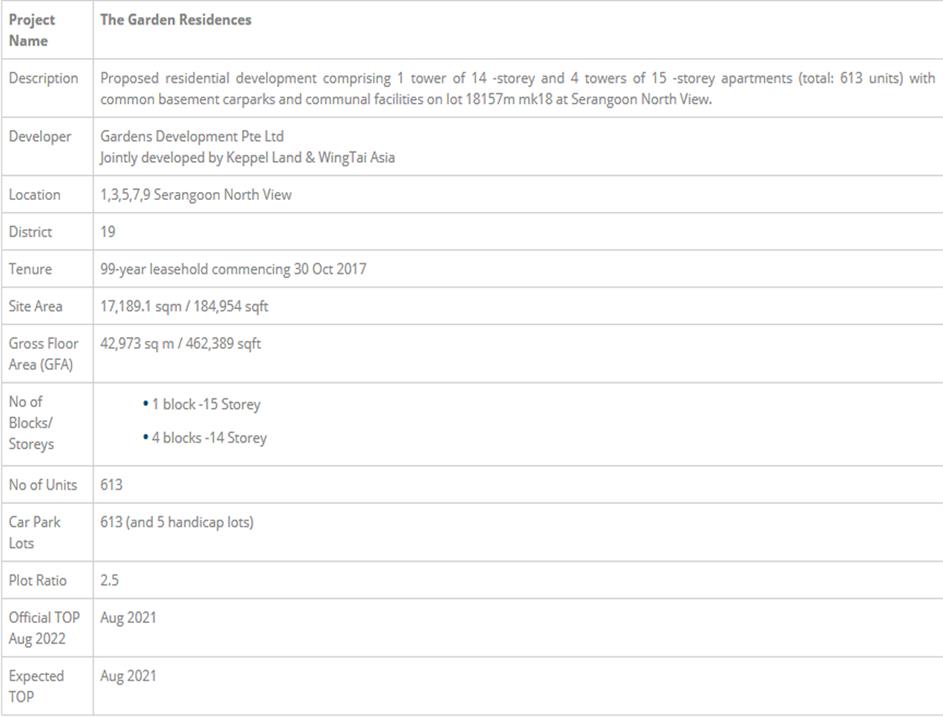Click 'Jointly developed by Keppel Land & WingTai Asia'

[247, 157]
